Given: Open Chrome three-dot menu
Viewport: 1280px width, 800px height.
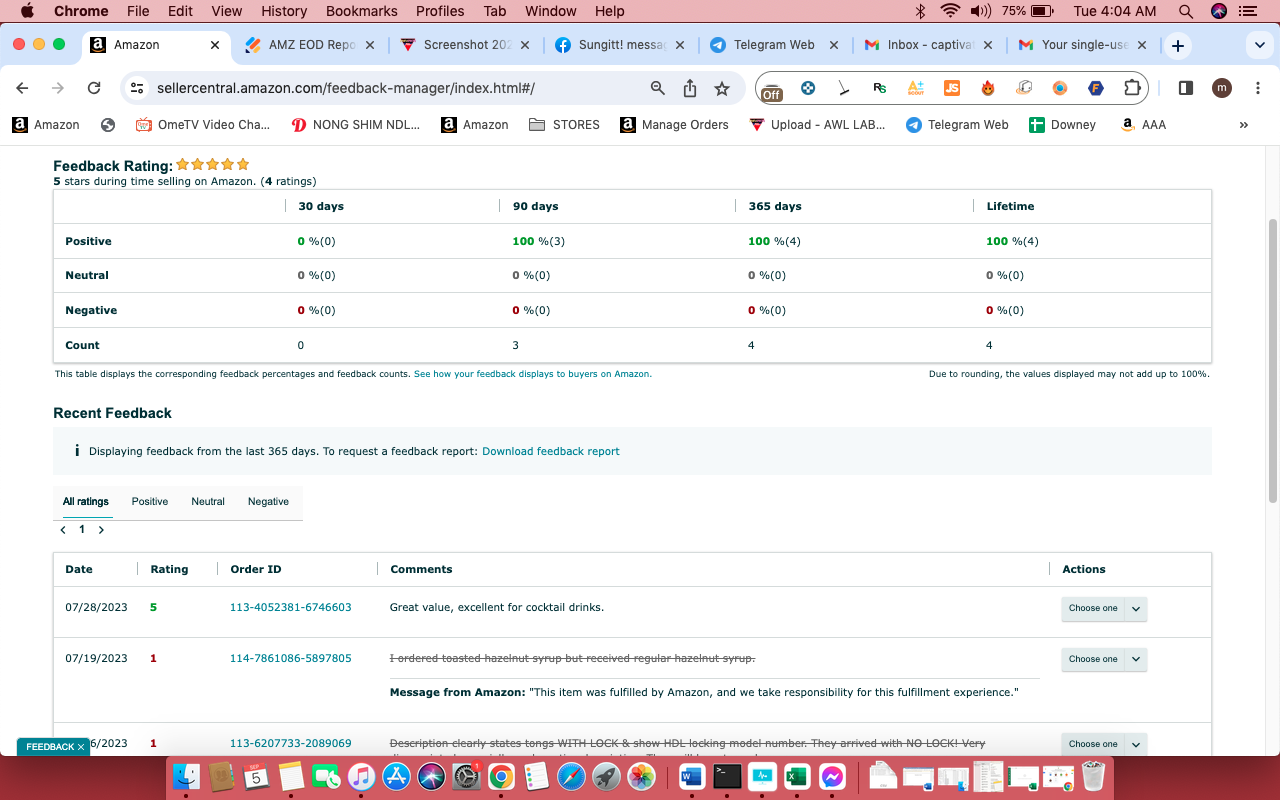Looking at the screenshot, I should (1258, 88).
